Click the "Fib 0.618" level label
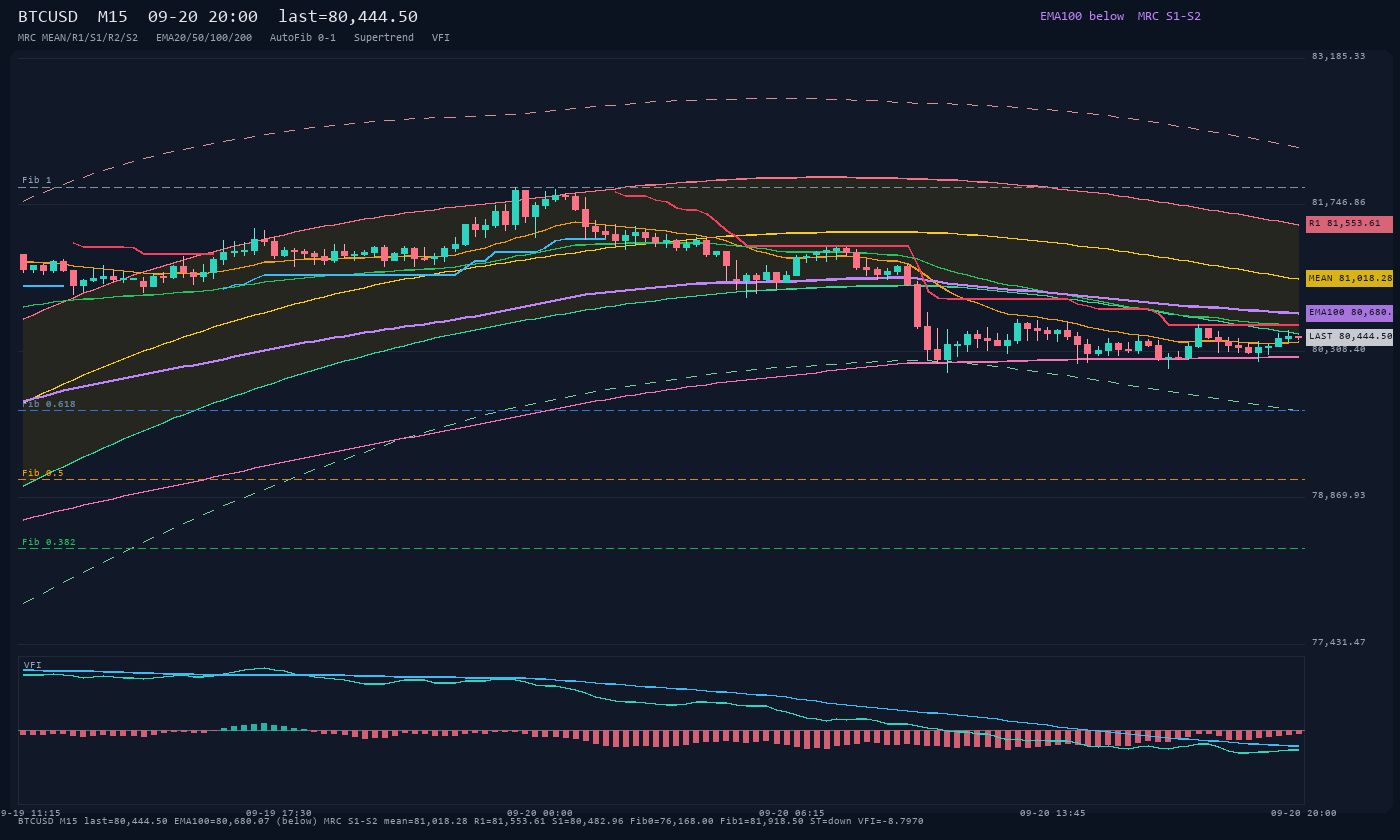This screenshot has width=1400, height=840. [x=49, y=404]
